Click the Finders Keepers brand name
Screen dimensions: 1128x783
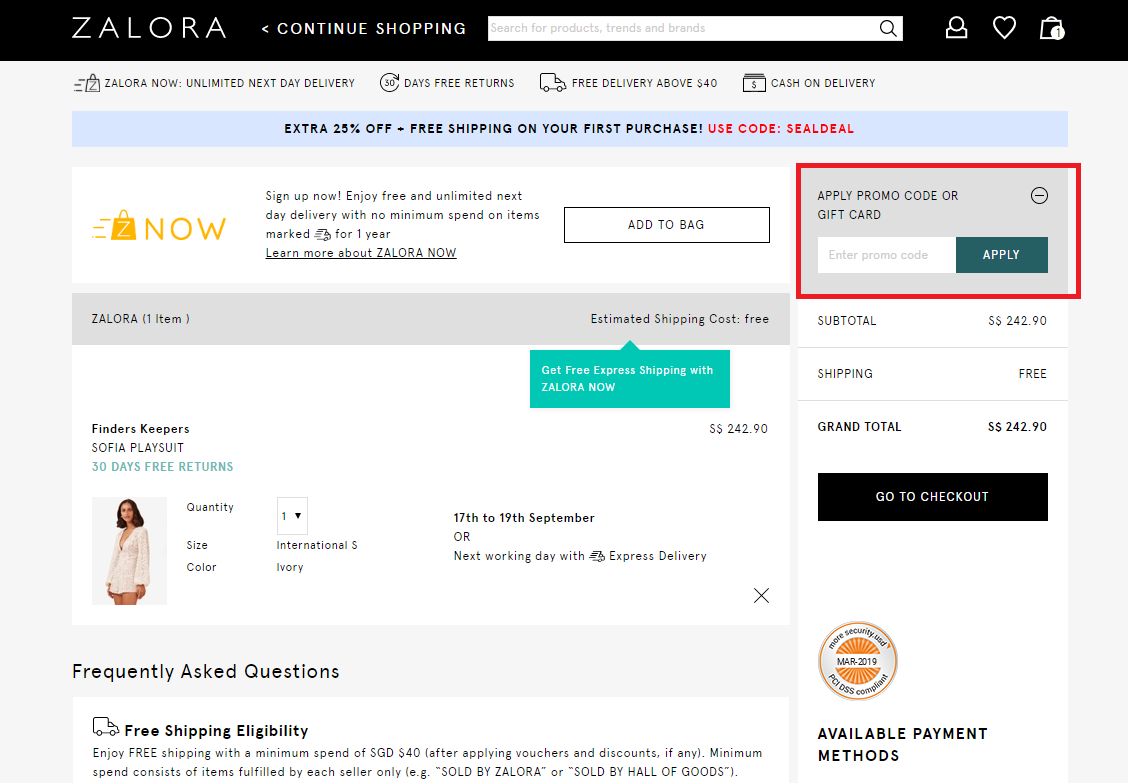(140, 429)
